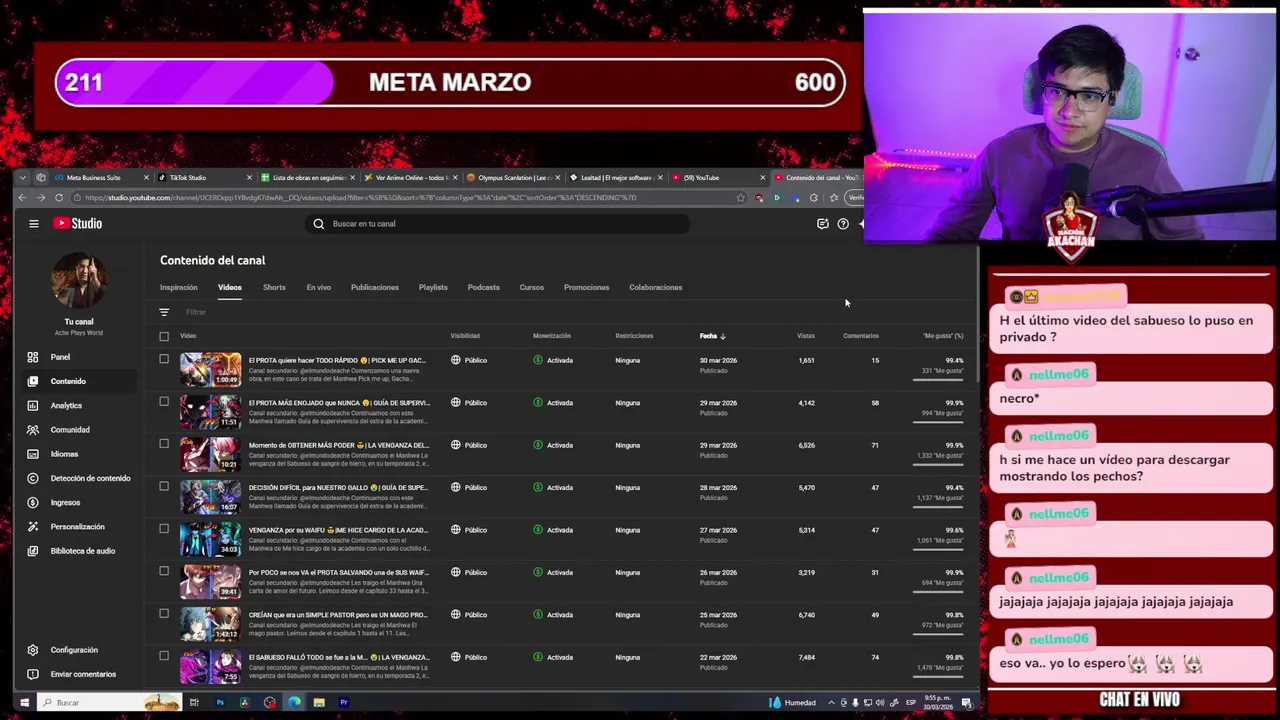Image resolution: width=1280 pixels, height=720 pixels.
Task: Select 'Momento de OBTENER MÁS PODER' checkbox
Action: (x=164, y=444)
